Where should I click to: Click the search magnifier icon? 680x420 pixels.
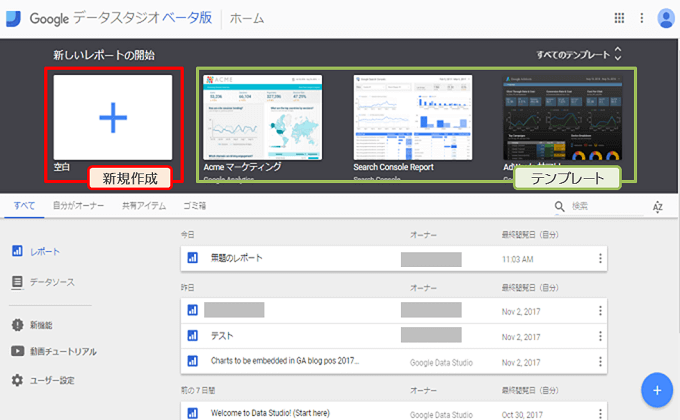559,206
